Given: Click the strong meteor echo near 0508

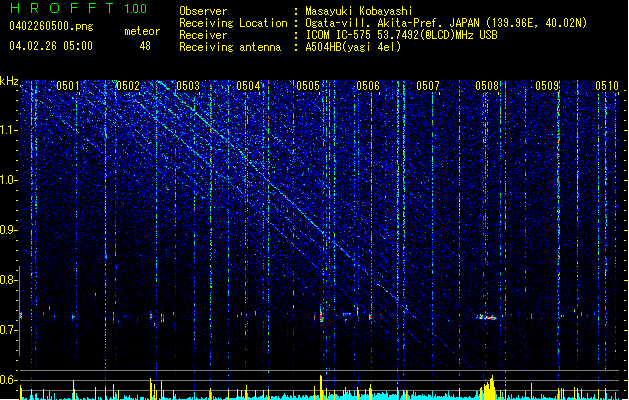Looking at the screenshot, I should click(x=487, y=317).
